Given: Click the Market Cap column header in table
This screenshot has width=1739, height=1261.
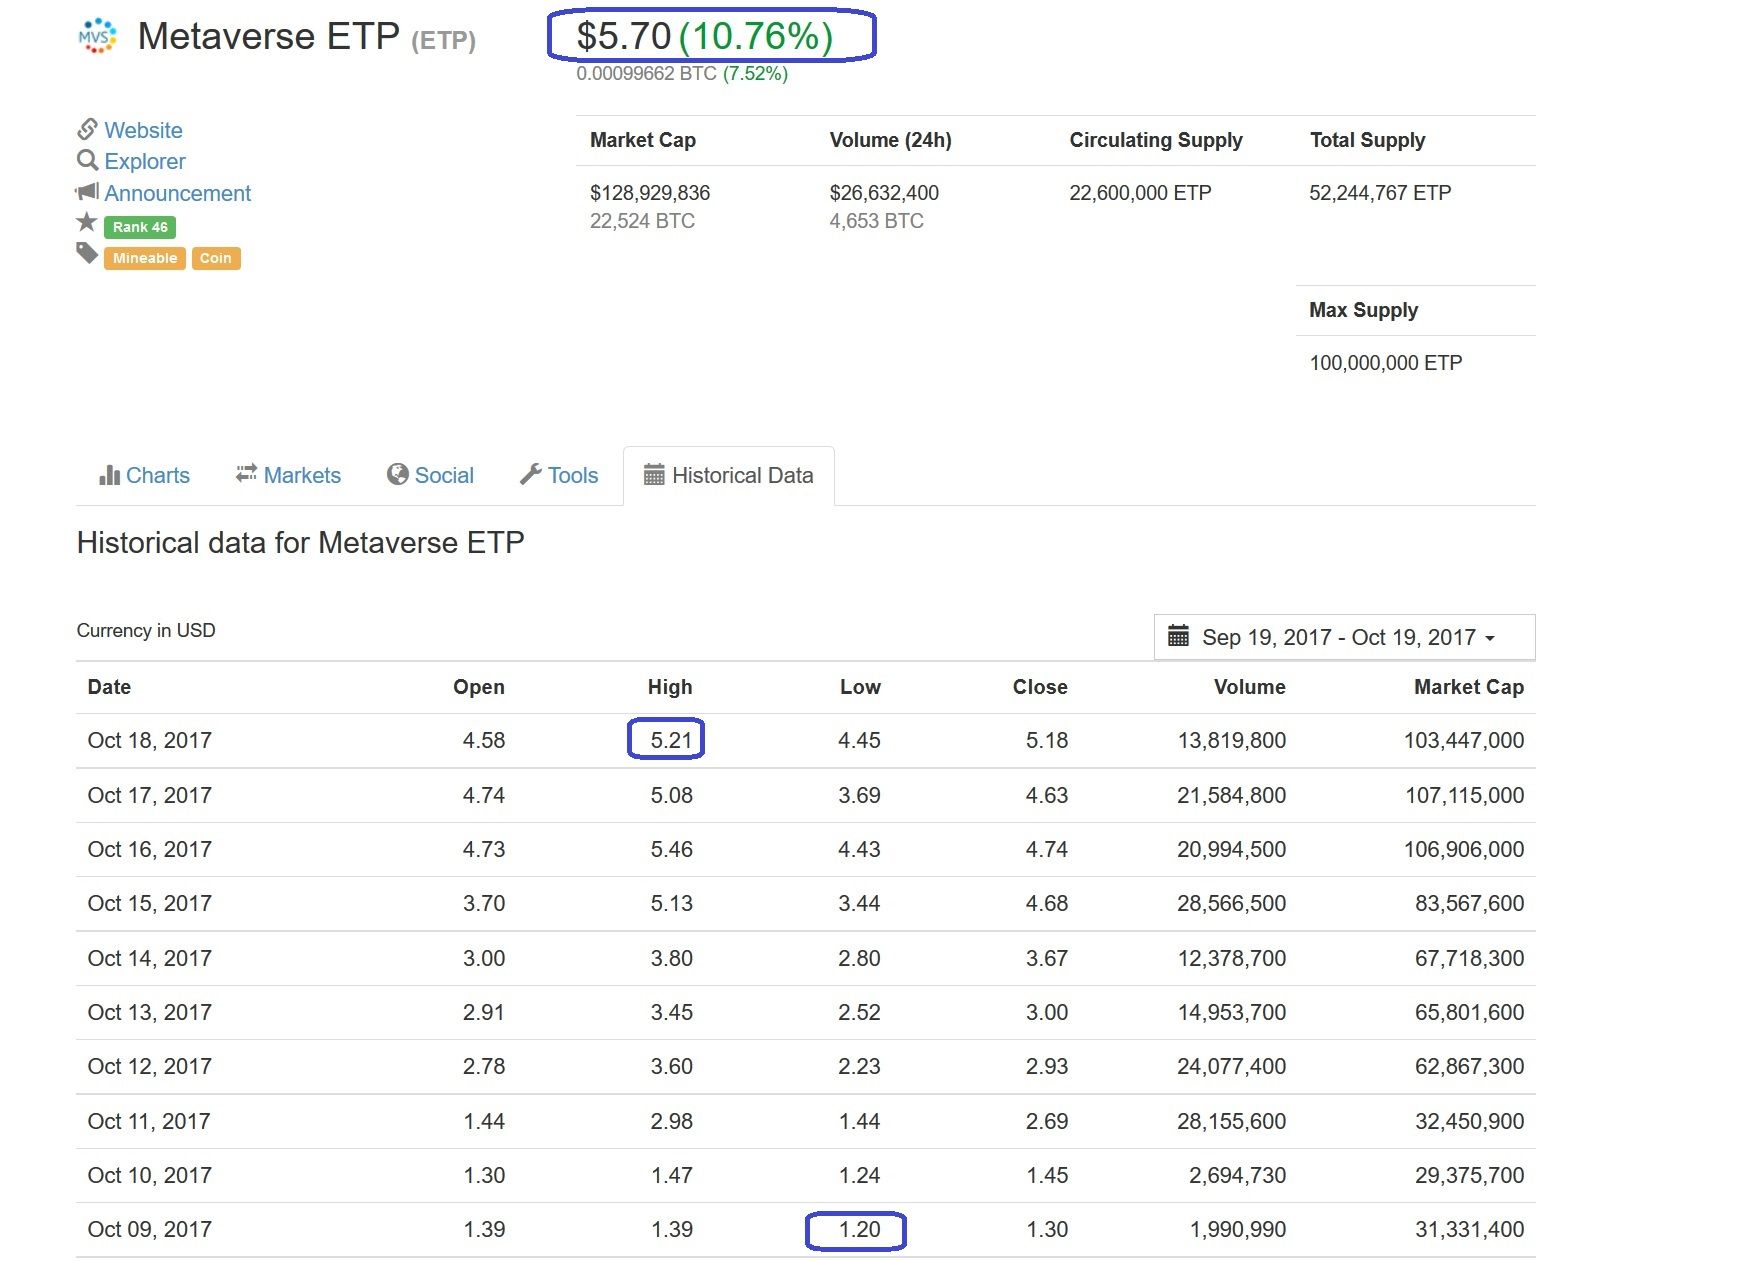Looking at the screenshot, I should 1469,687.
